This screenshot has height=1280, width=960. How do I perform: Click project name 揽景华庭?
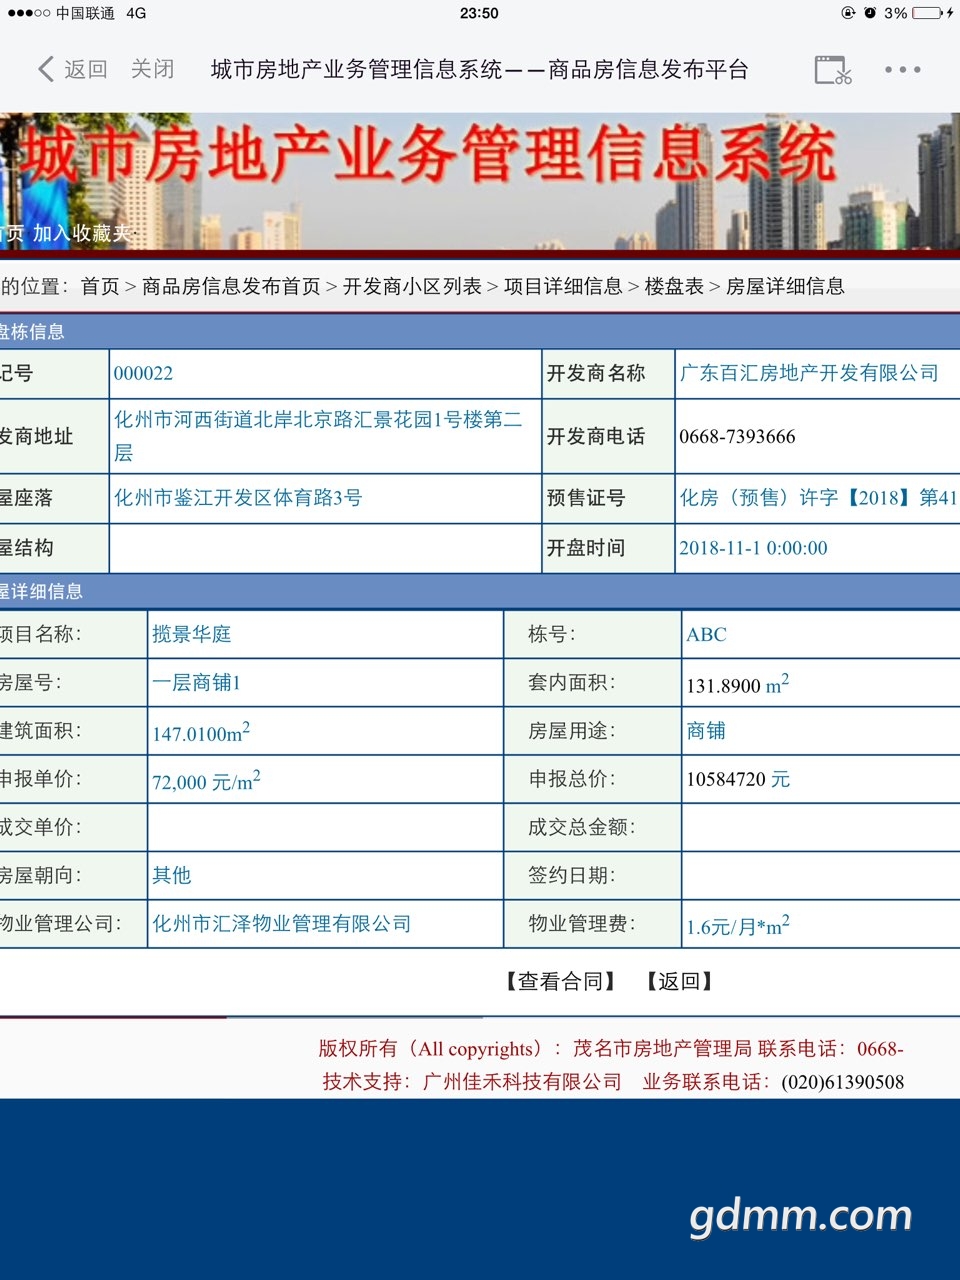point(191,634)
